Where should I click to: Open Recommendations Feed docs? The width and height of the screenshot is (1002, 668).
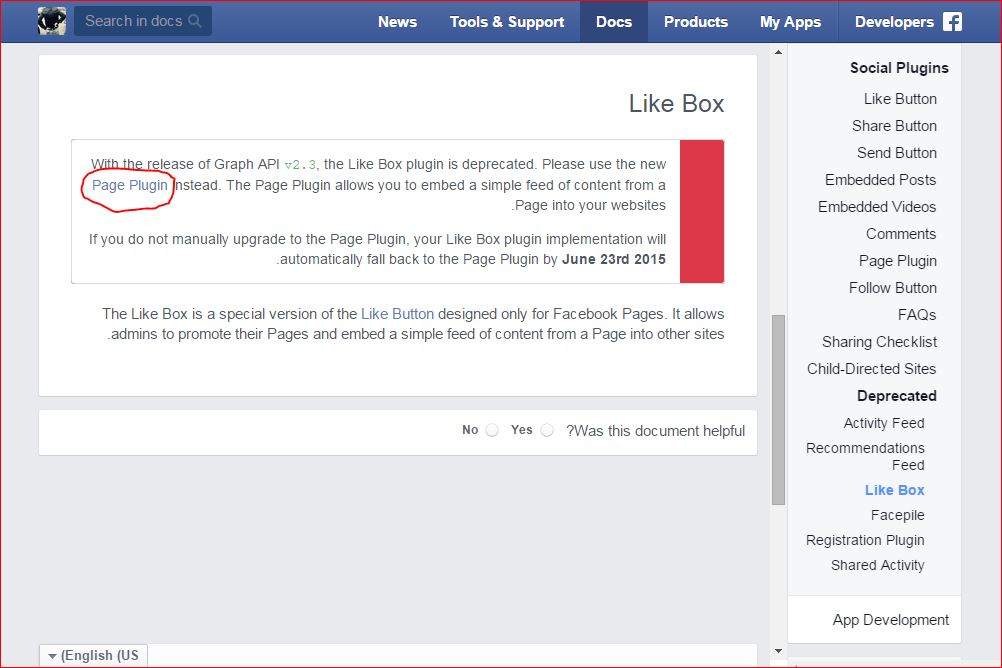point(865,456)
